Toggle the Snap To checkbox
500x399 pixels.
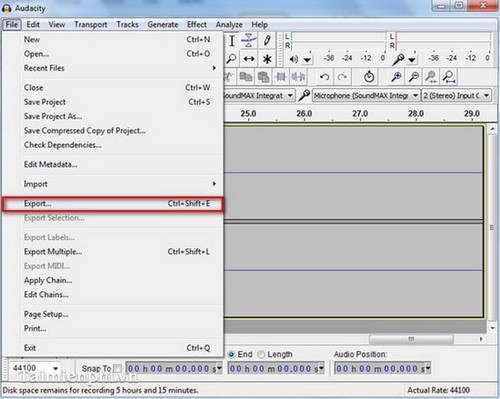click(117, 368)
